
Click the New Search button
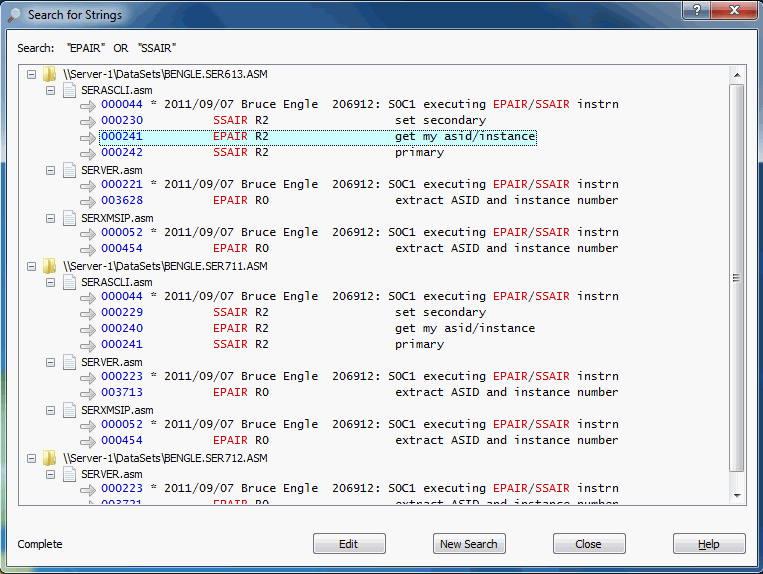(x=469, y=543)
